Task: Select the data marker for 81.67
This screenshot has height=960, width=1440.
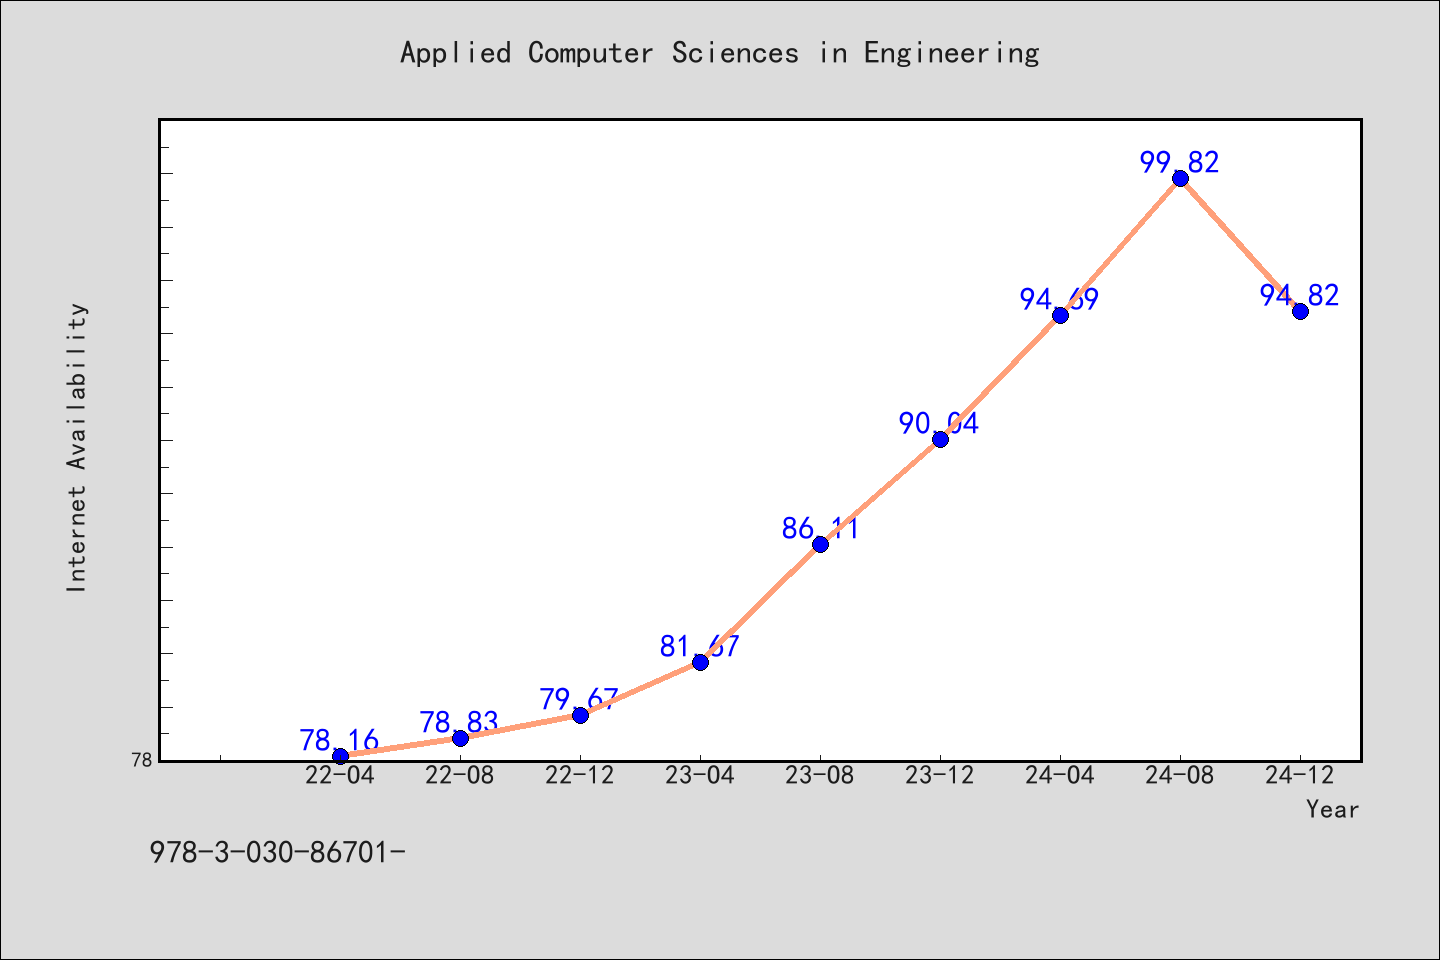Action: point(700,662)
